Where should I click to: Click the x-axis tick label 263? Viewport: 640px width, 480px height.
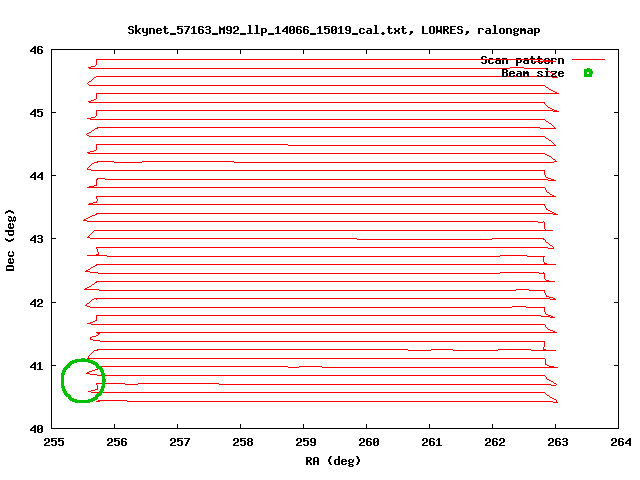[x=558, y=442]
